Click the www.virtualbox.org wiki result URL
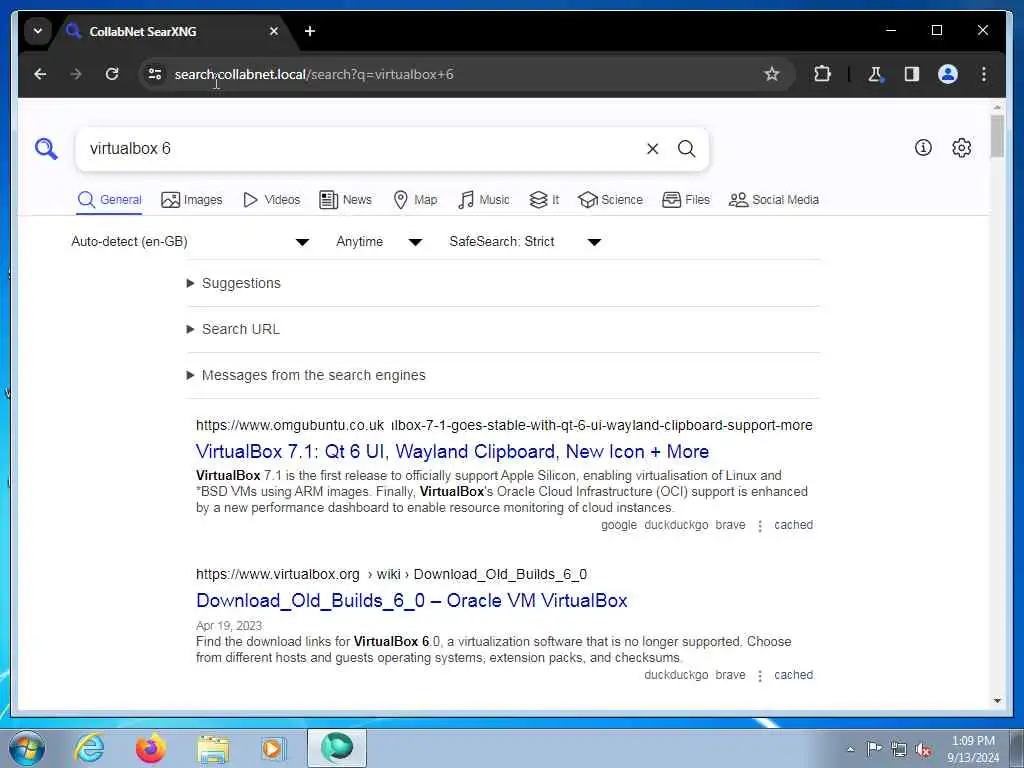Image resolution: width=1024 pixels, height=768 pixels. (391, 574)
